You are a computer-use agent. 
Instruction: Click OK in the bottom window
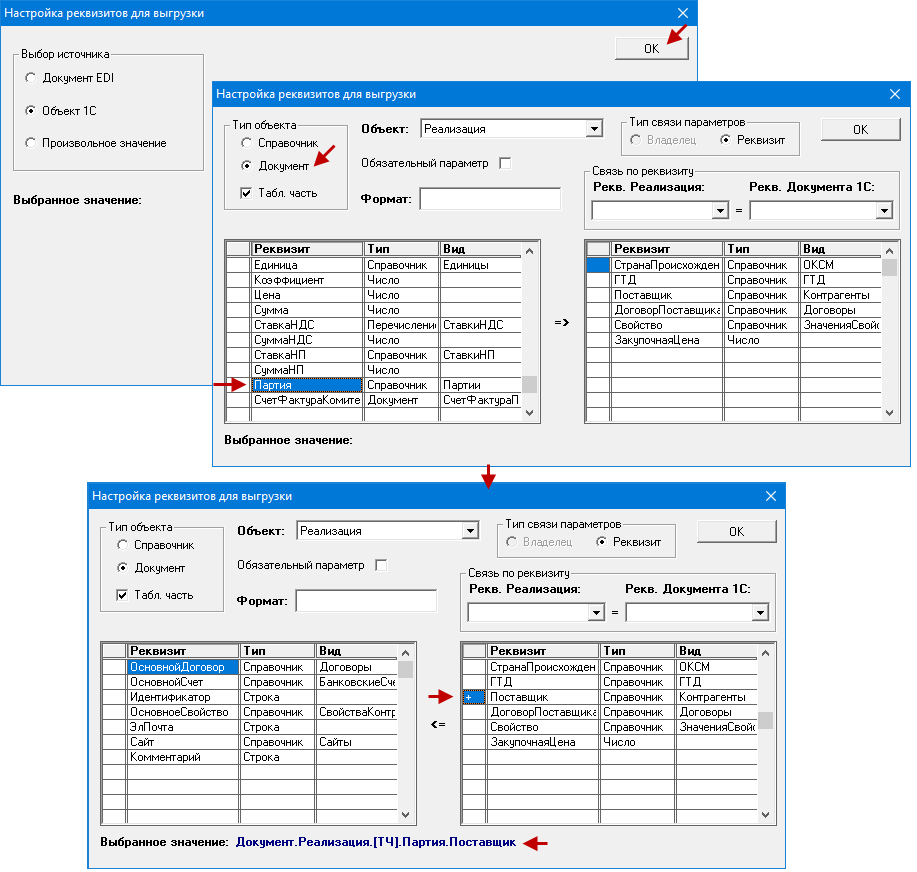736,532
